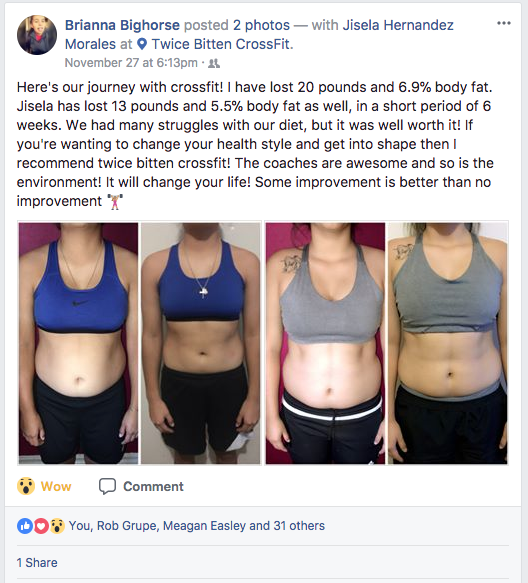Image resolution: width=528 pixels, height=583 pixels.
Task: Open the second blue sports bra after photo
Action: (x=201, y=343)
